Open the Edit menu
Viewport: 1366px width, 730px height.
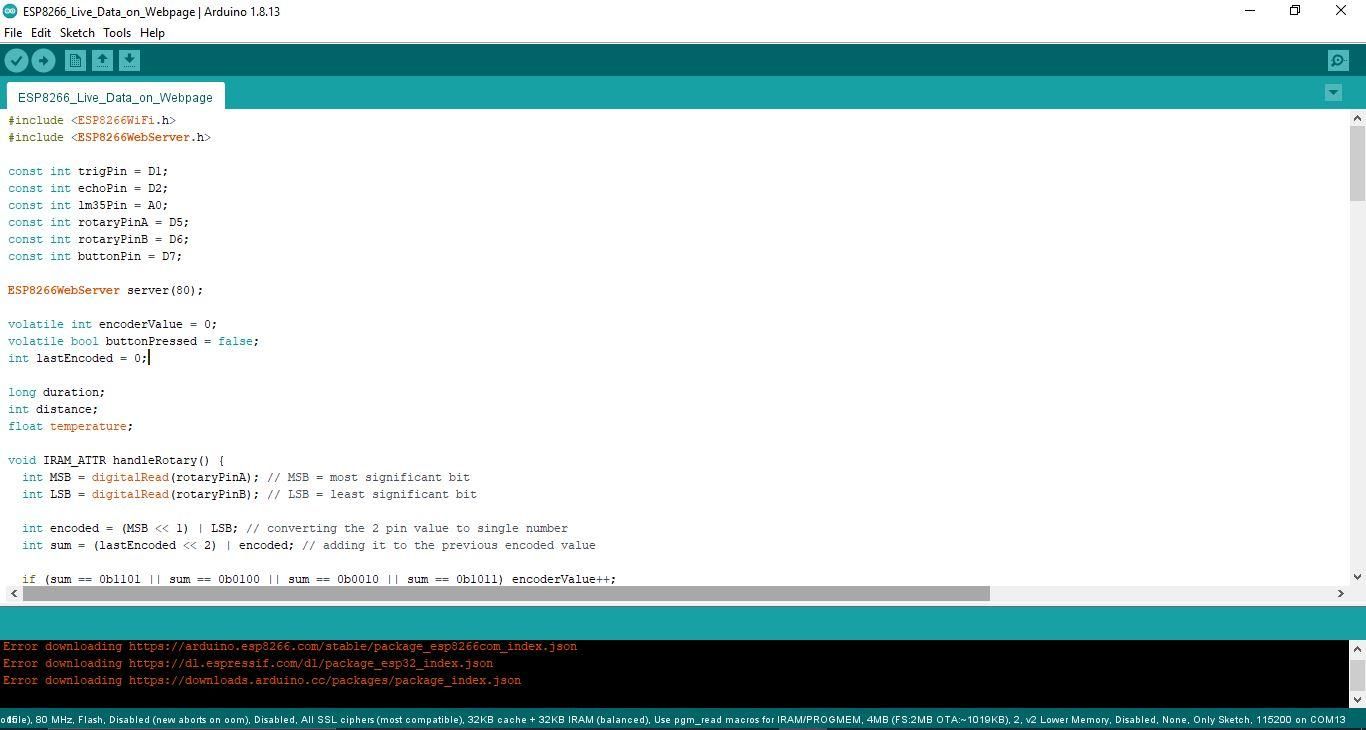tap(41, 33)
